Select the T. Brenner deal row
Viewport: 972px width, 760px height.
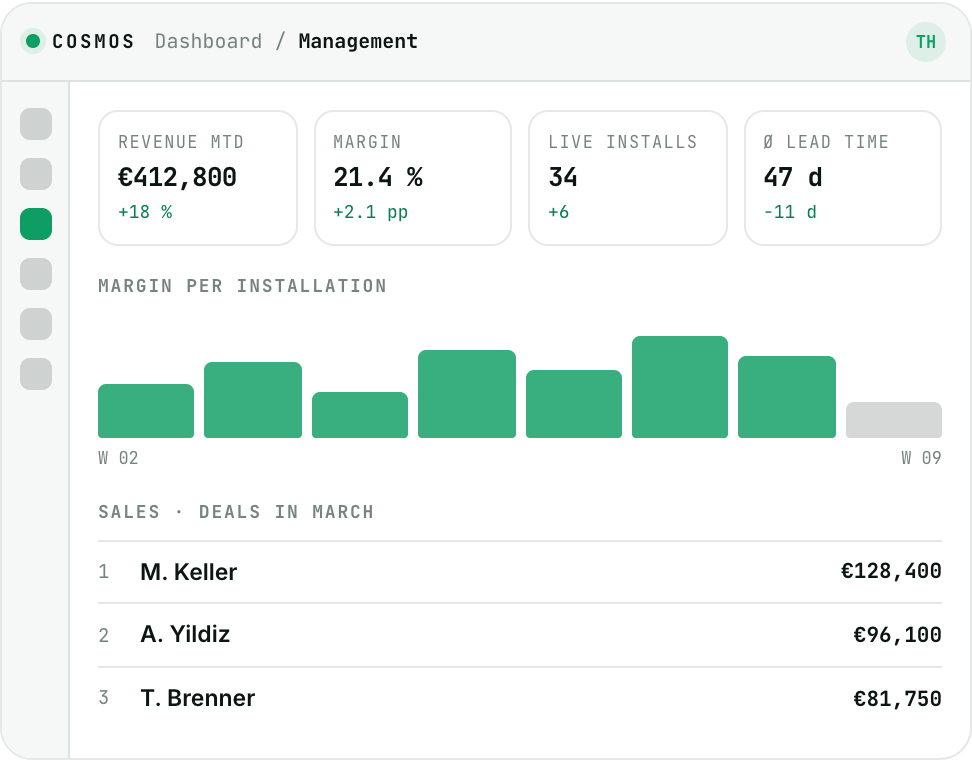pyautogui.click(x=519, y=699)
